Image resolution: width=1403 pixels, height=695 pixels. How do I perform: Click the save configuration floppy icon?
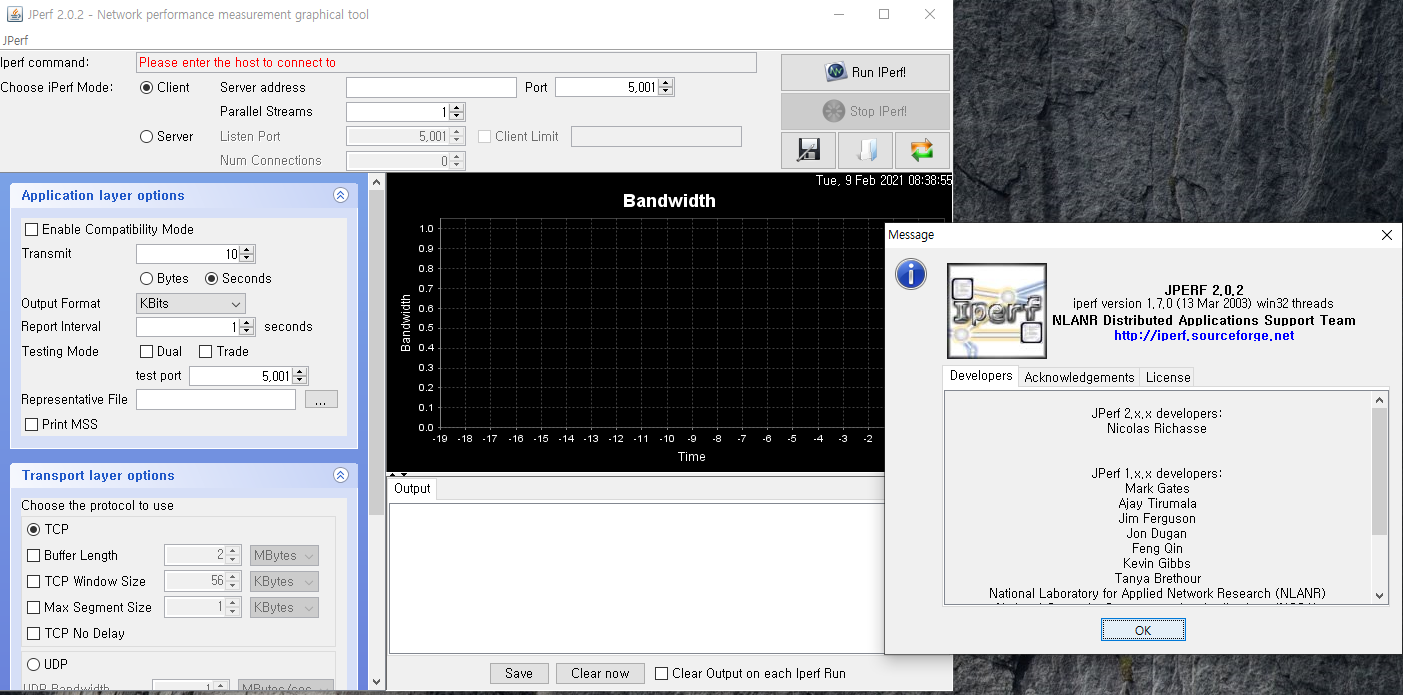[808, 150]
